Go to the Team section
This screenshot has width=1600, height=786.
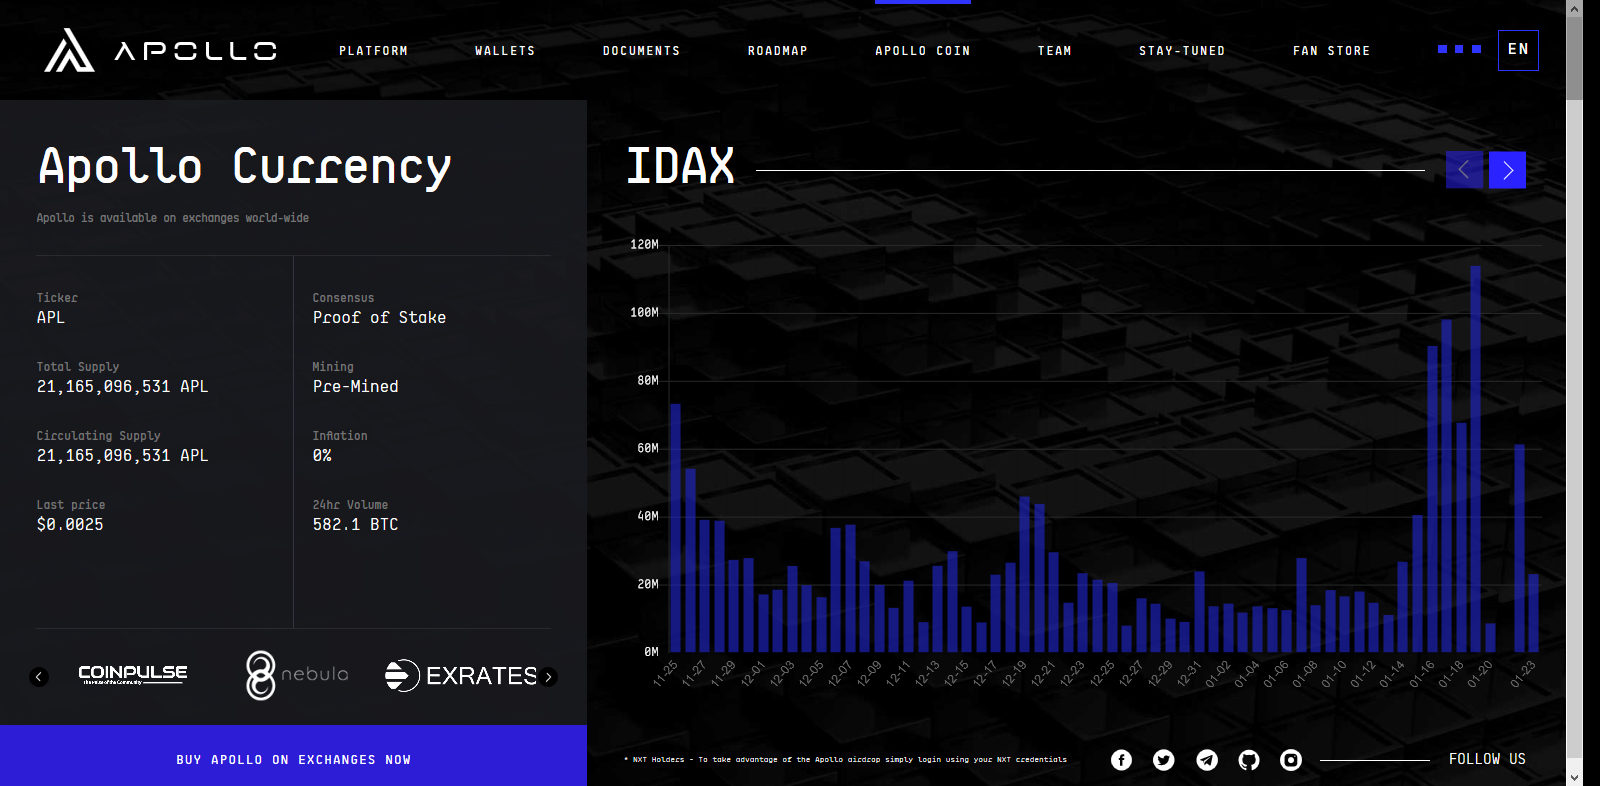(1054, 51)
